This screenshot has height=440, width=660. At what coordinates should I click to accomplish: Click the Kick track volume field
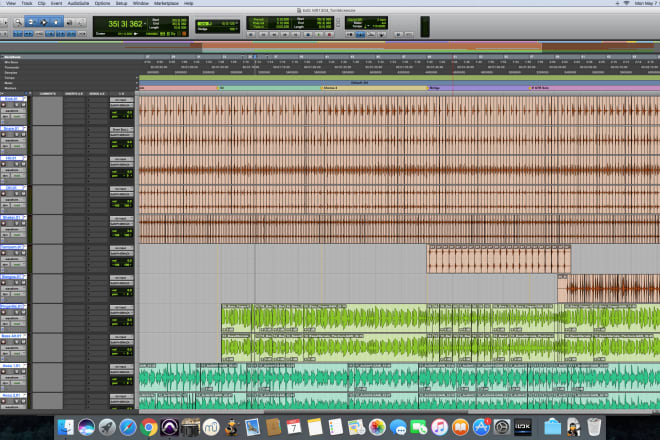pos(122,112)
